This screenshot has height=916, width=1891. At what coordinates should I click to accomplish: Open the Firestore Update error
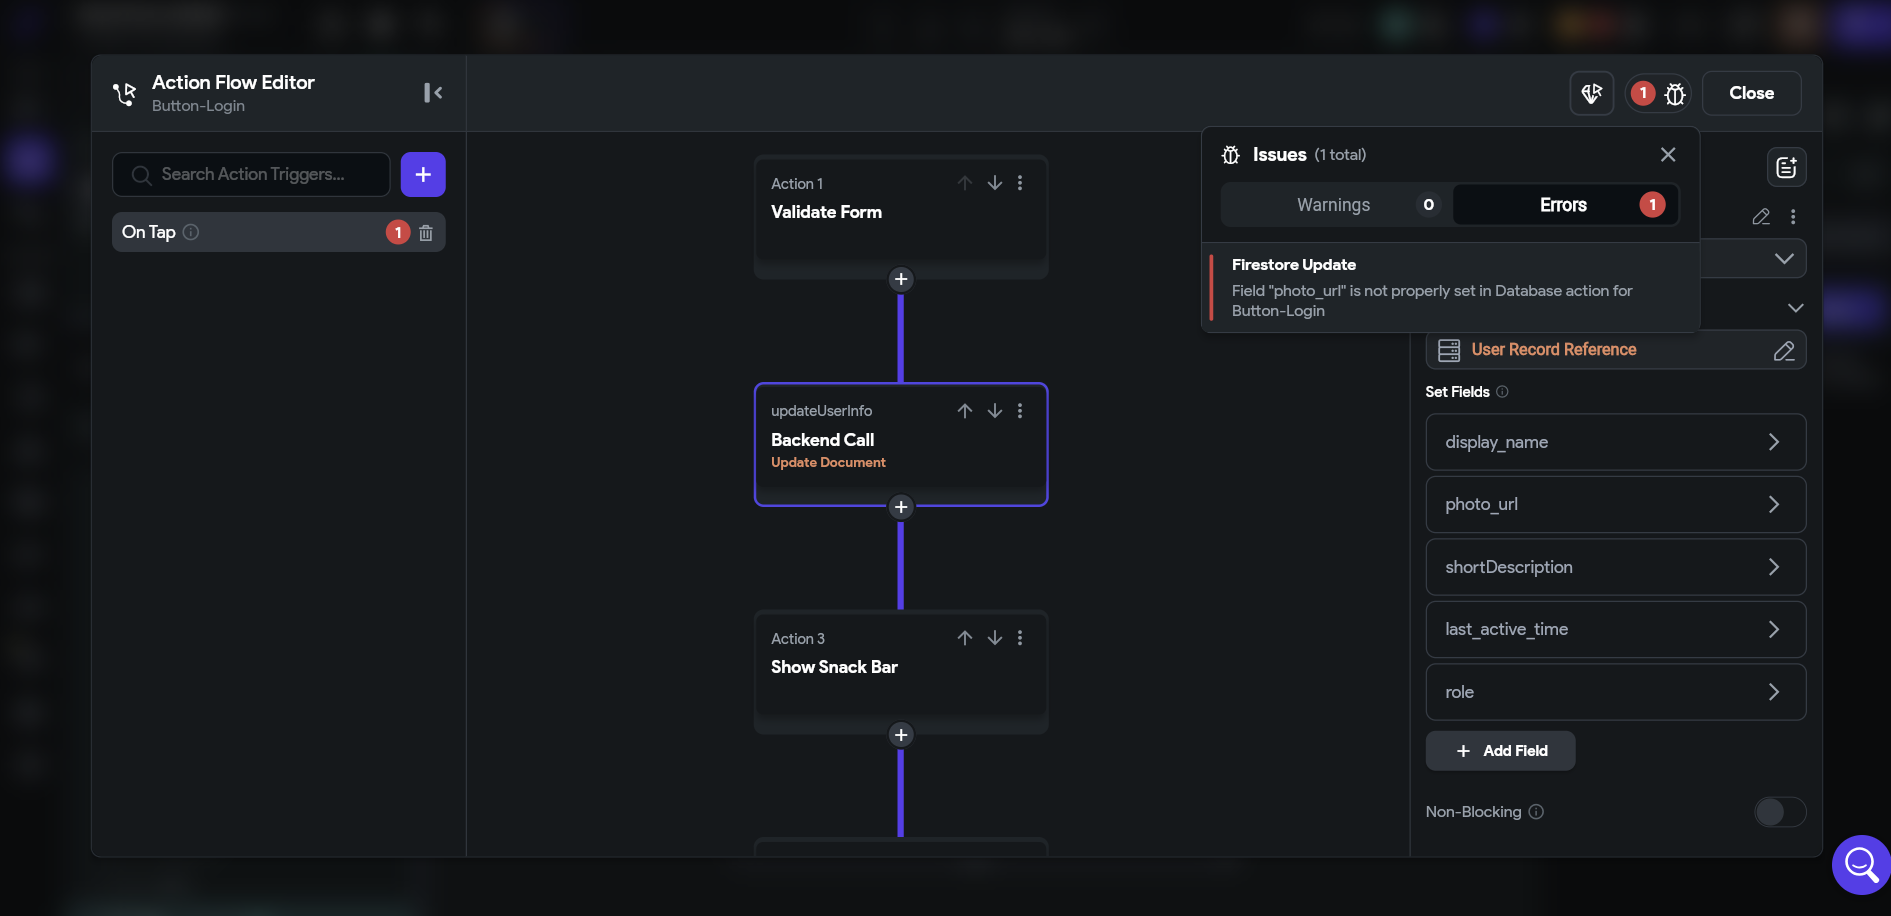[1451, 288]
